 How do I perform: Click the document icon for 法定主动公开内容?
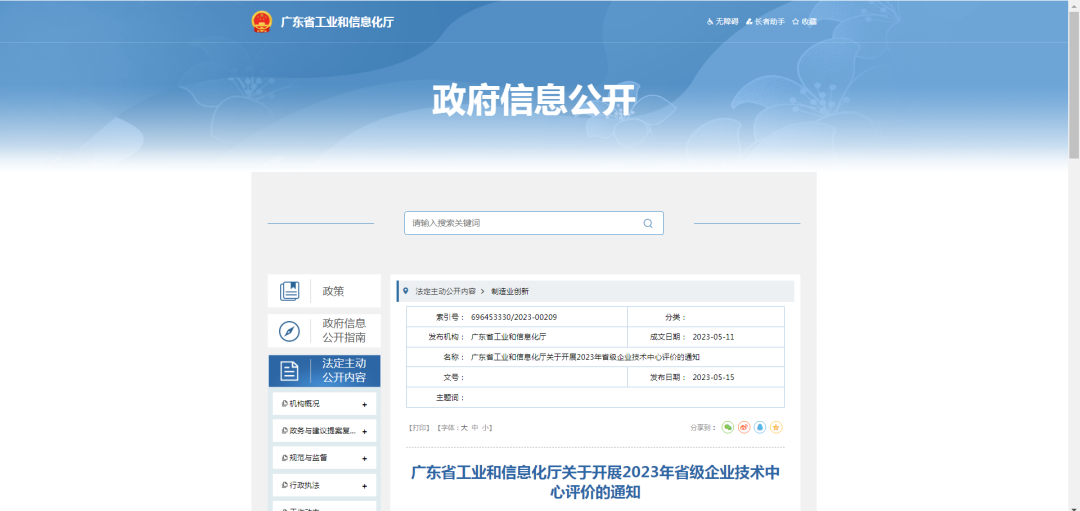(x=289, y=371)
